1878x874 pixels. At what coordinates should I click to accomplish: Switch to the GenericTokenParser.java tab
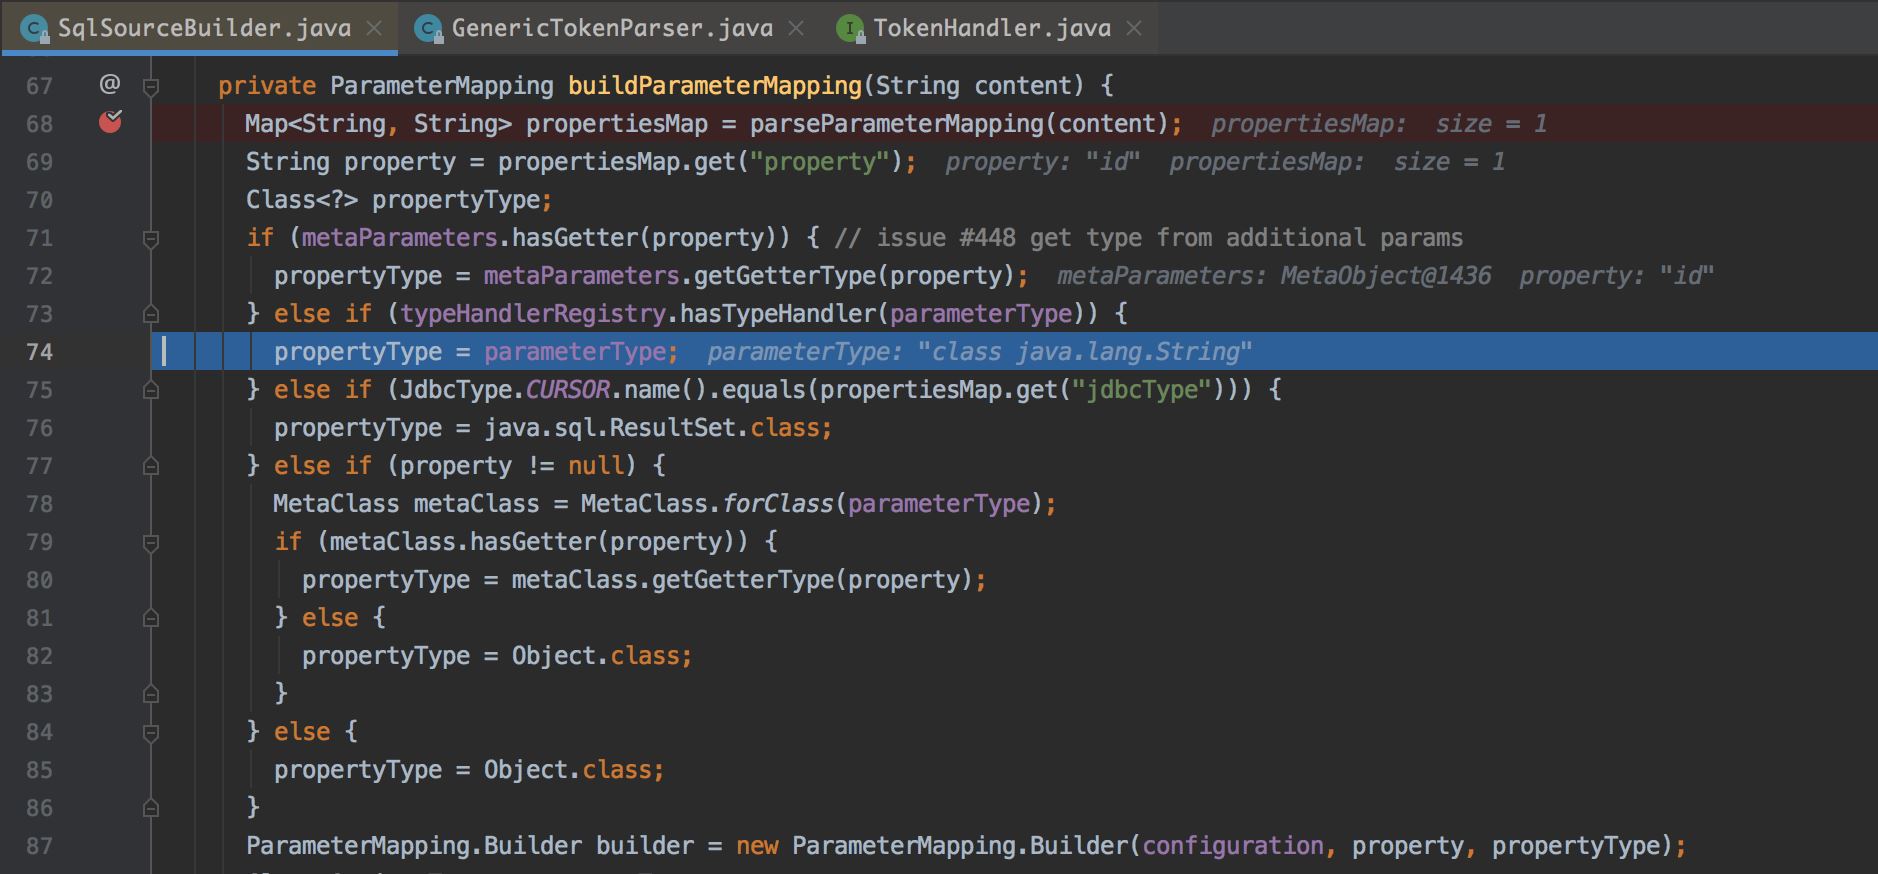pos(611,29)
